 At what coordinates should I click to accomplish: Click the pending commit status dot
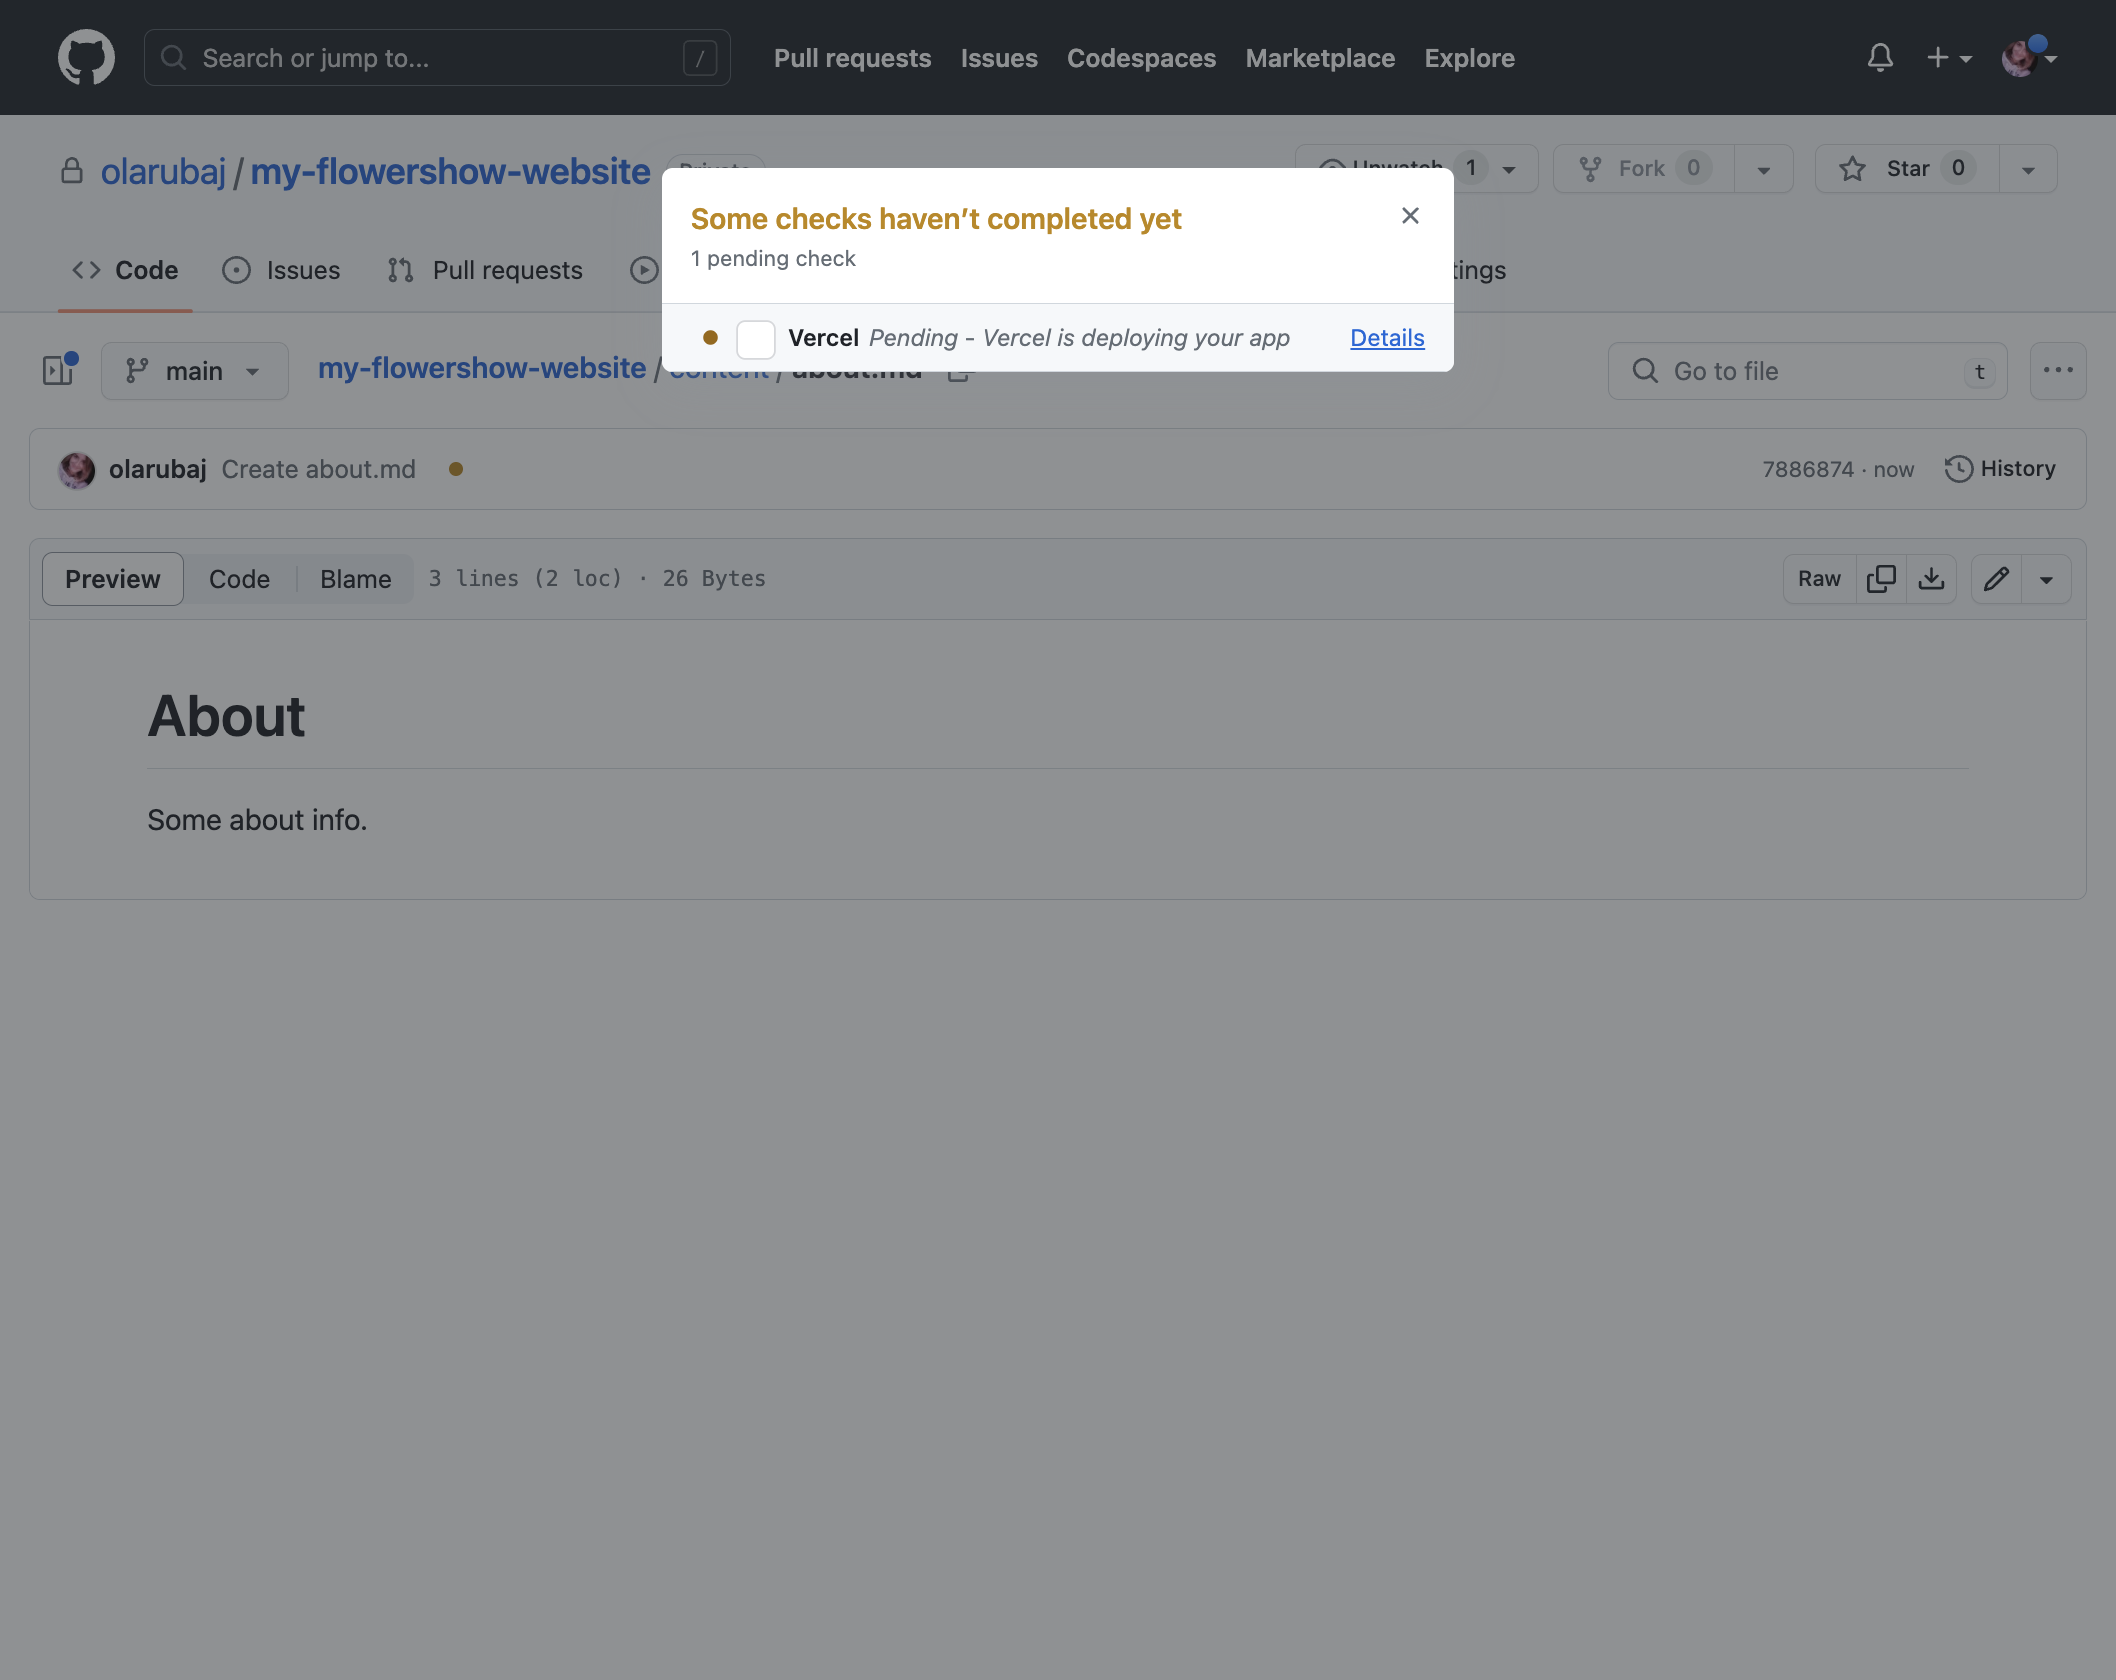456,469
